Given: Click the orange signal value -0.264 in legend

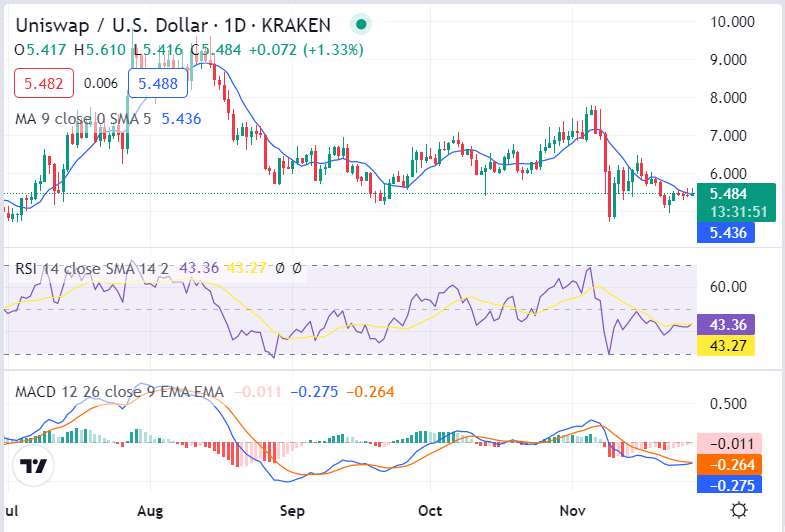Looking at the screenshot, I should [370, 392].
